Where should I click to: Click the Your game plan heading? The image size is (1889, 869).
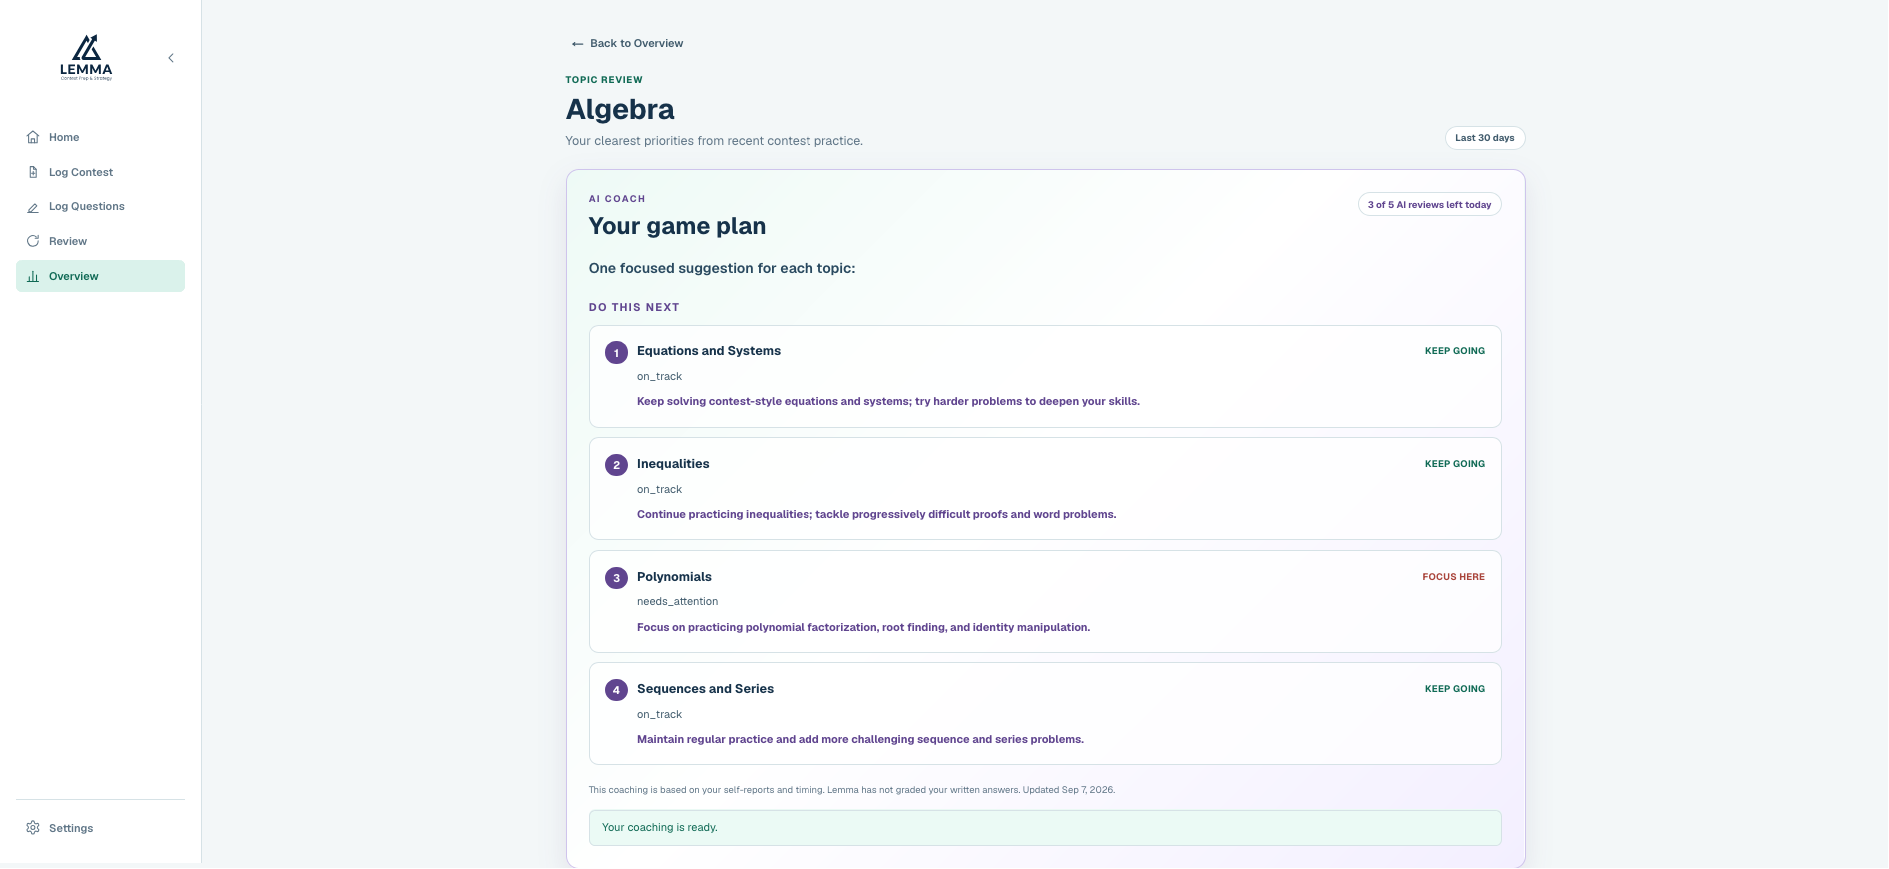tap(677, 226)
